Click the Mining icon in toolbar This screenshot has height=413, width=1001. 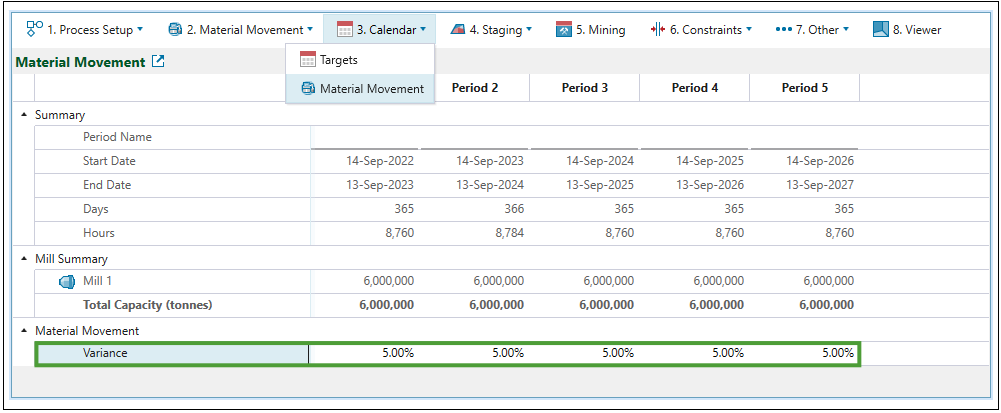[x=564, y=29]
